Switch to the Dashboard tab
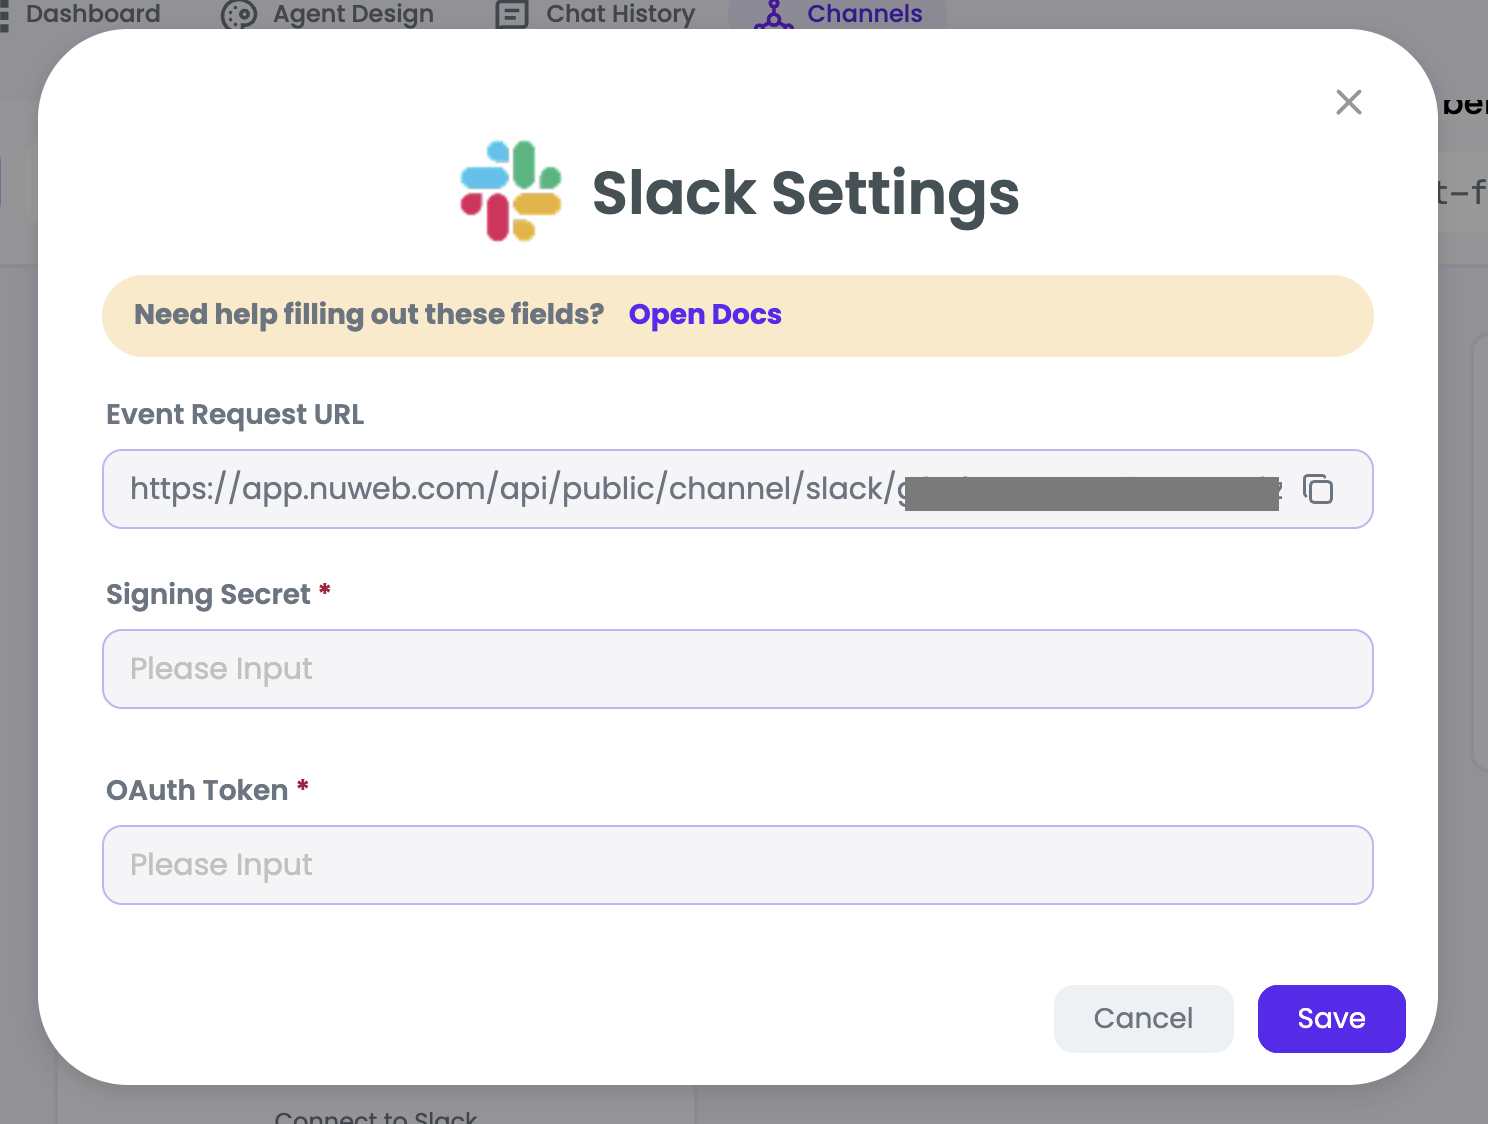 92,14
